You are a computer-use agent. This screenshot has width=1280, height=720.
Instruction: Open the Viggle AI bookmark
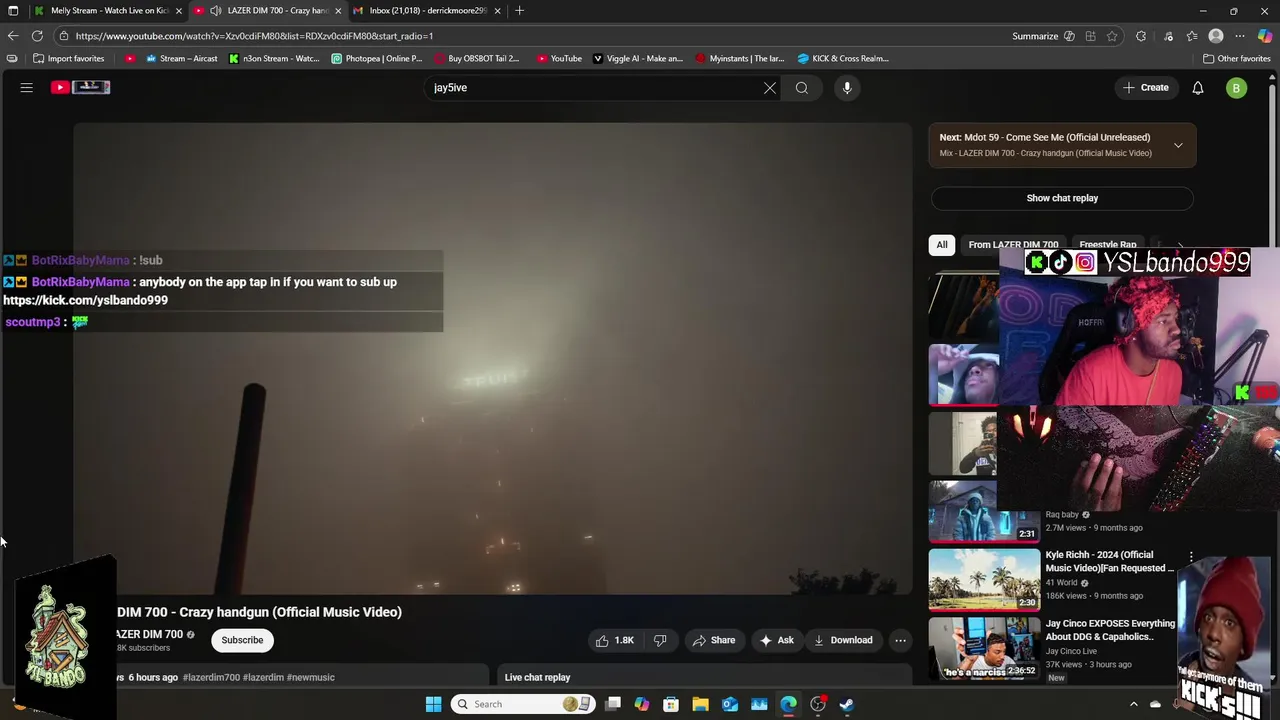pyautogui.click(x=637, y=58)
